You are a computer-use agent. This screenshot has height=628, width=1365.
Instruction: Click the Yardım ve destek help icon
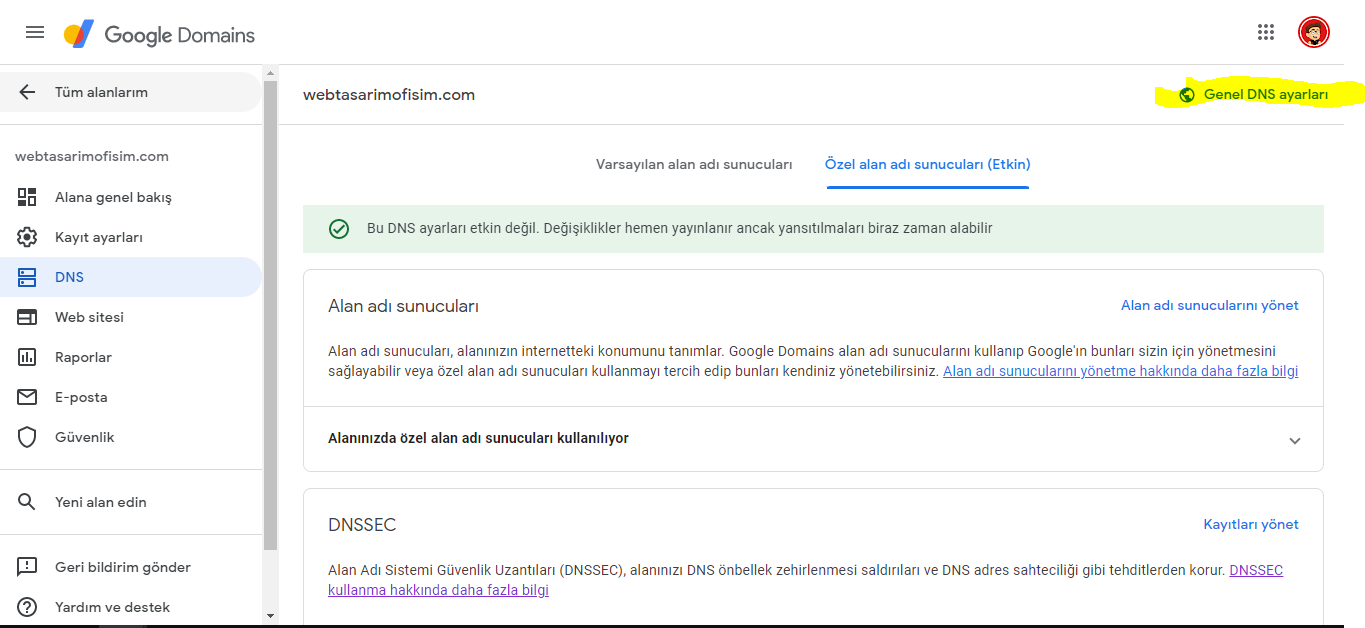pyautogui.click(x=27, y=607)
